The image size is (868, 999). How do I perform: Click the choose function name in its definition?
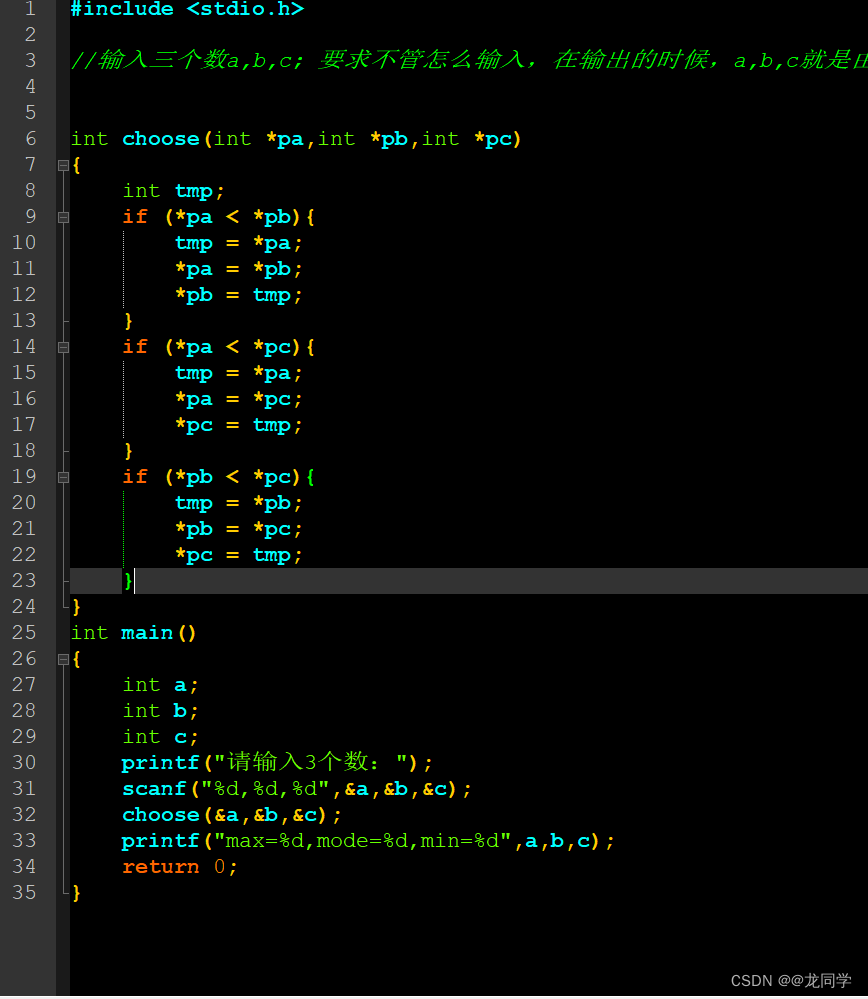(x=161, y=139)
